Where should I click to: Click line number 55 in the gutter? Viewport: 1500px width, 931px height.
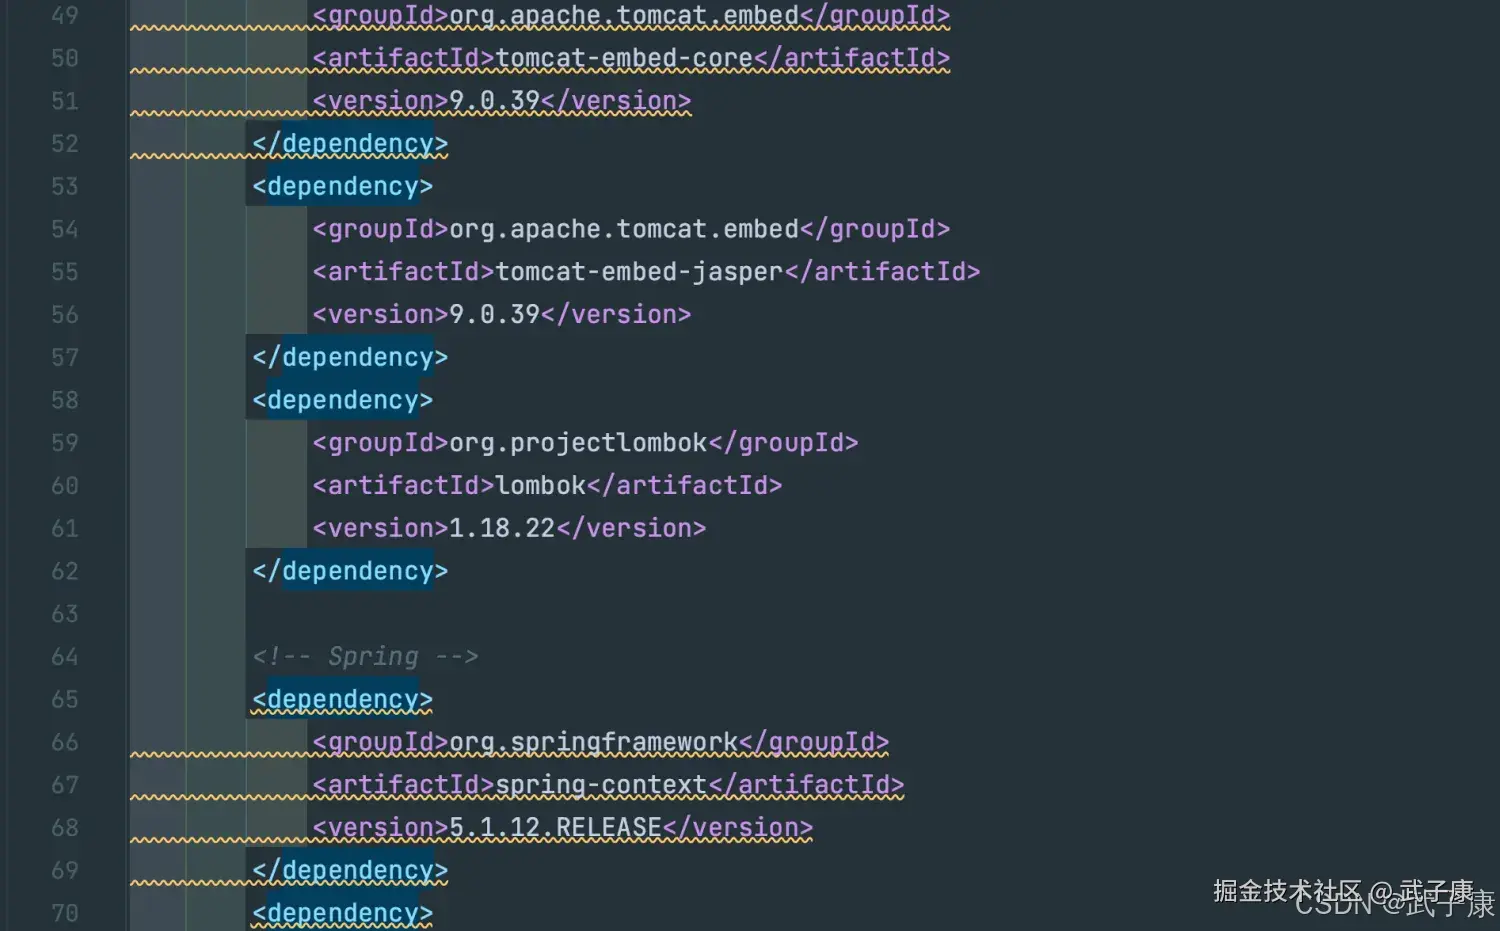[65, 272]
